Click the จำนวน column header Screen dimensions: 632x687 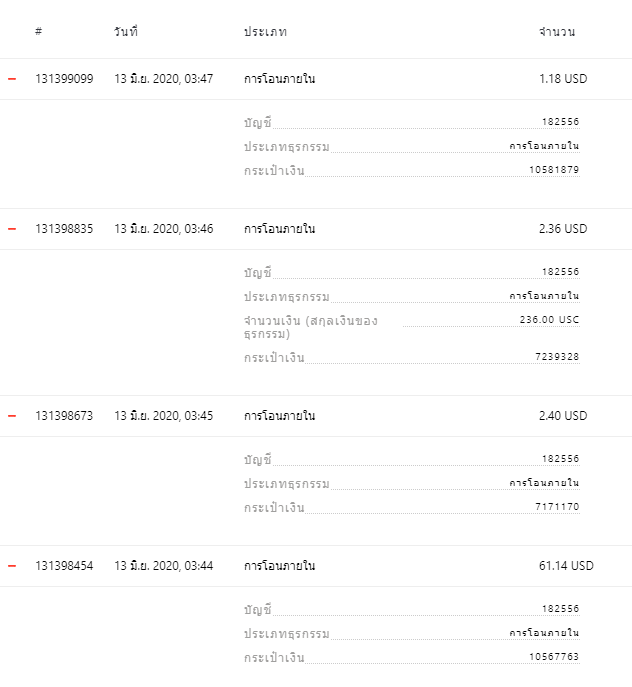coord(557,32)
